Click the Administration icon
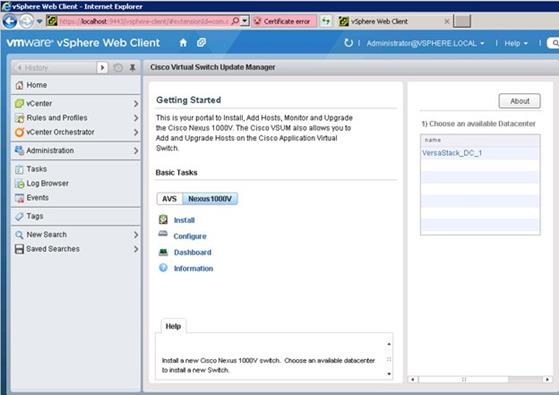 [x=19, y=150]
